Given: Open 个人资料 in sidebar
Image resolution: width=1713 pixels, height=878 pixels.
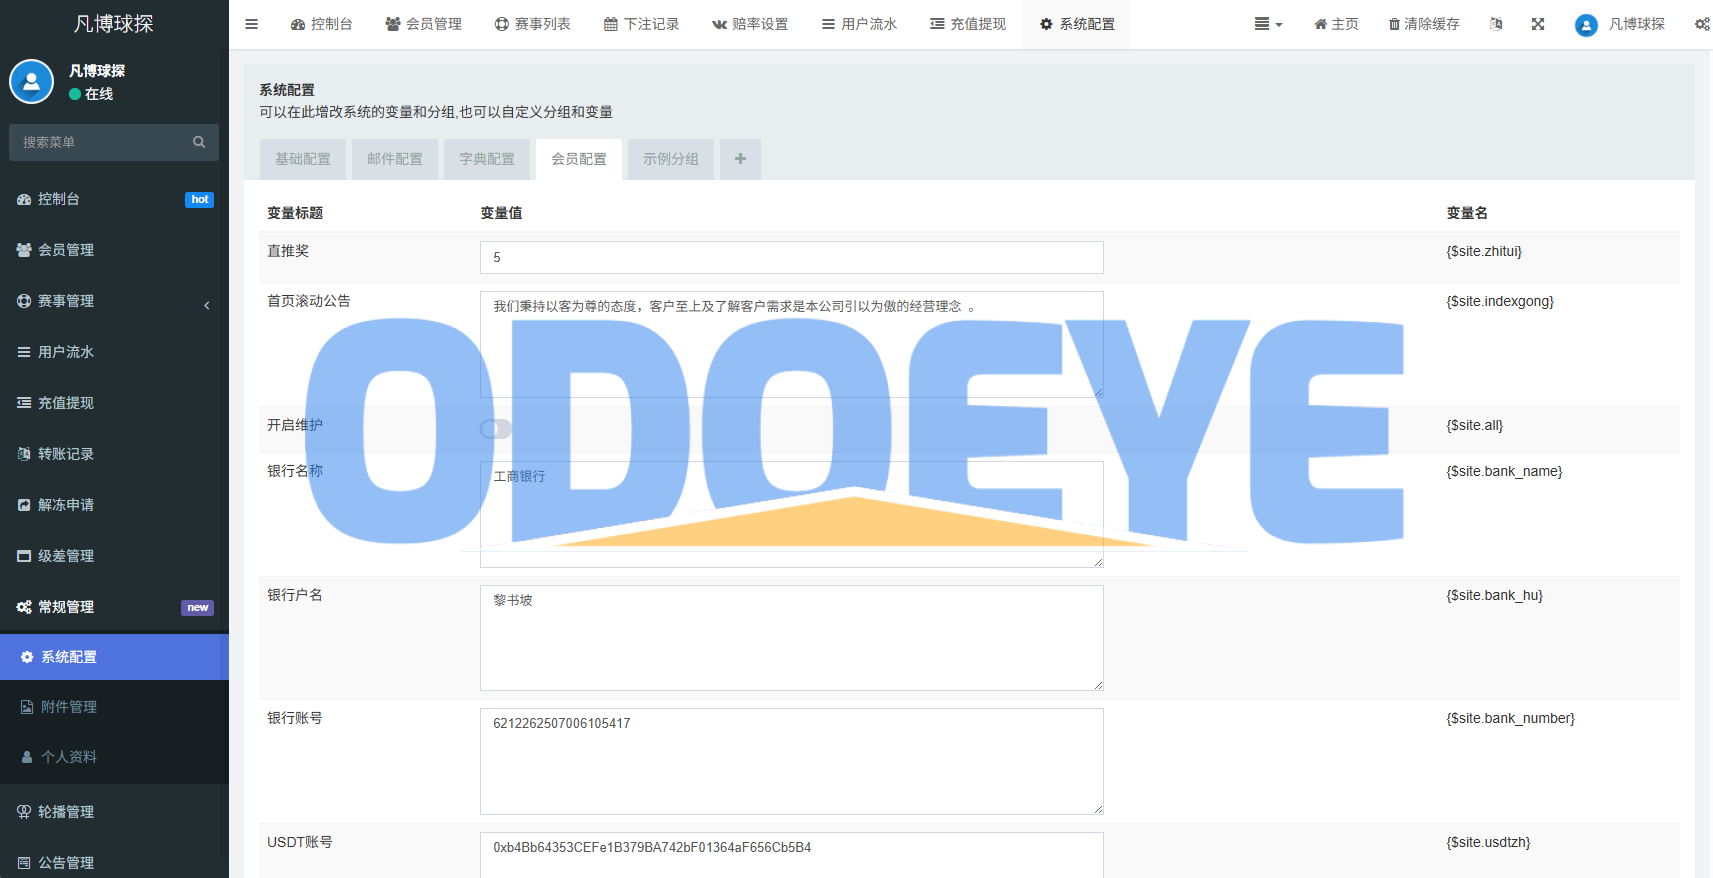Looking at the screenshot, I should (114, 757).
